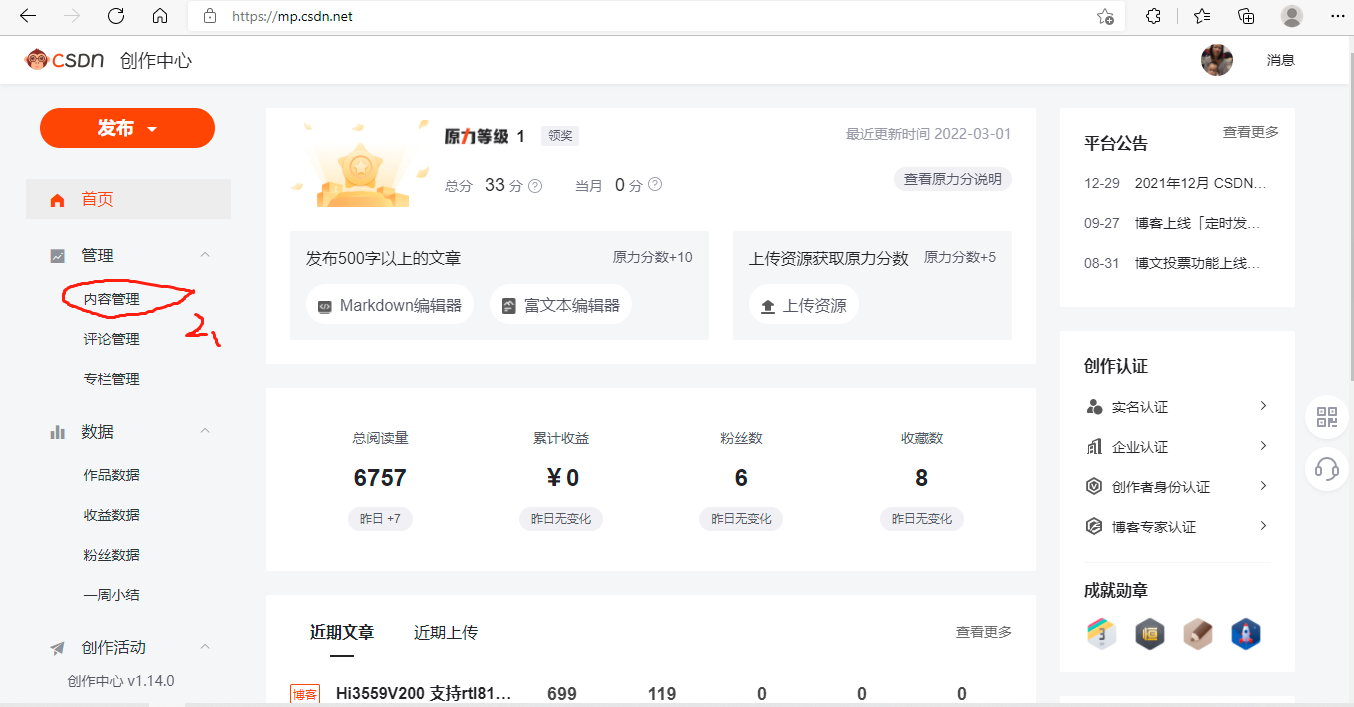Open 专栏管理 in sidebar
This screenshot has height=707, width=1354.
tap(111, 379)
